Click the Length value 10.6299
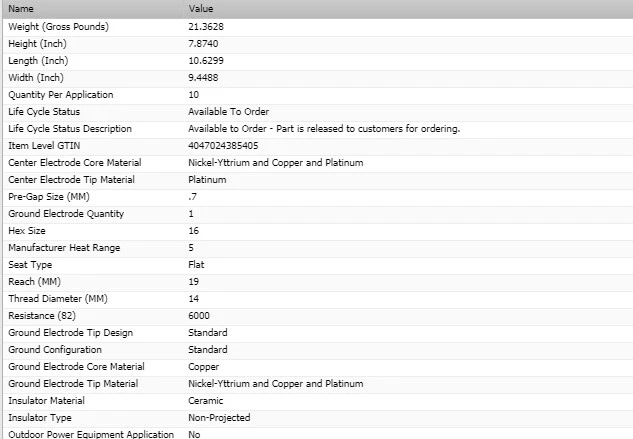Image resolution: width=633 pixels, height=439 pixels. [207, 60]
